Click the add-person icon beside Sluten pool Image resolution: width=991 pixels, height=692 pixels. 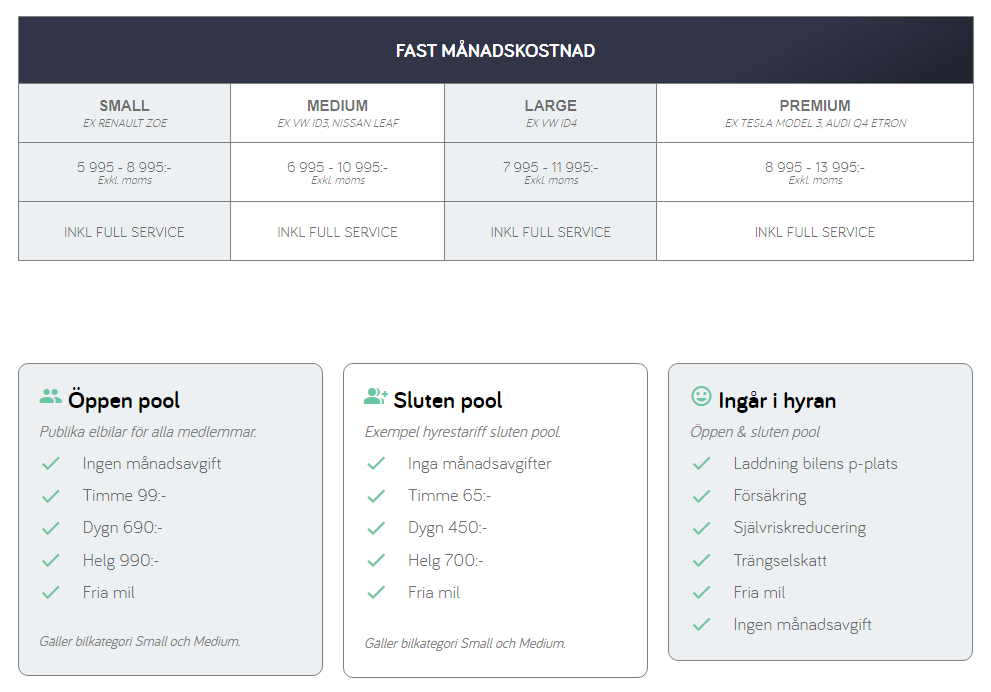(x=376, y=397)
